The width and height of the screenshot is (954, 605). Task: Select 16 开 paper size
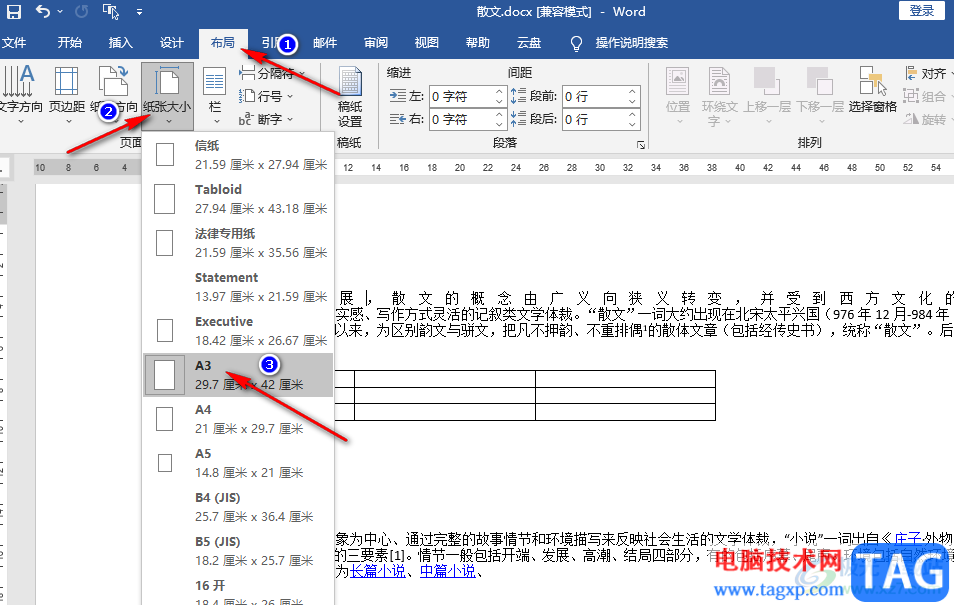point(238,590)
